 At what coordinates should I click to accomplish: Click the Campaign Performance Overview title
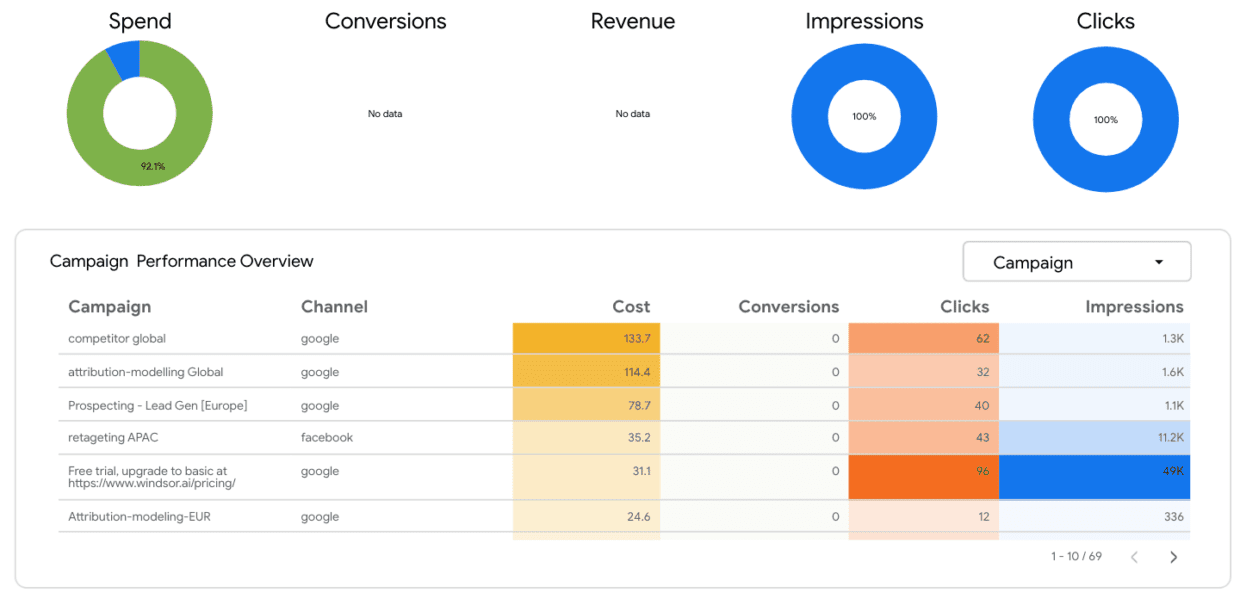pos(181,261)
